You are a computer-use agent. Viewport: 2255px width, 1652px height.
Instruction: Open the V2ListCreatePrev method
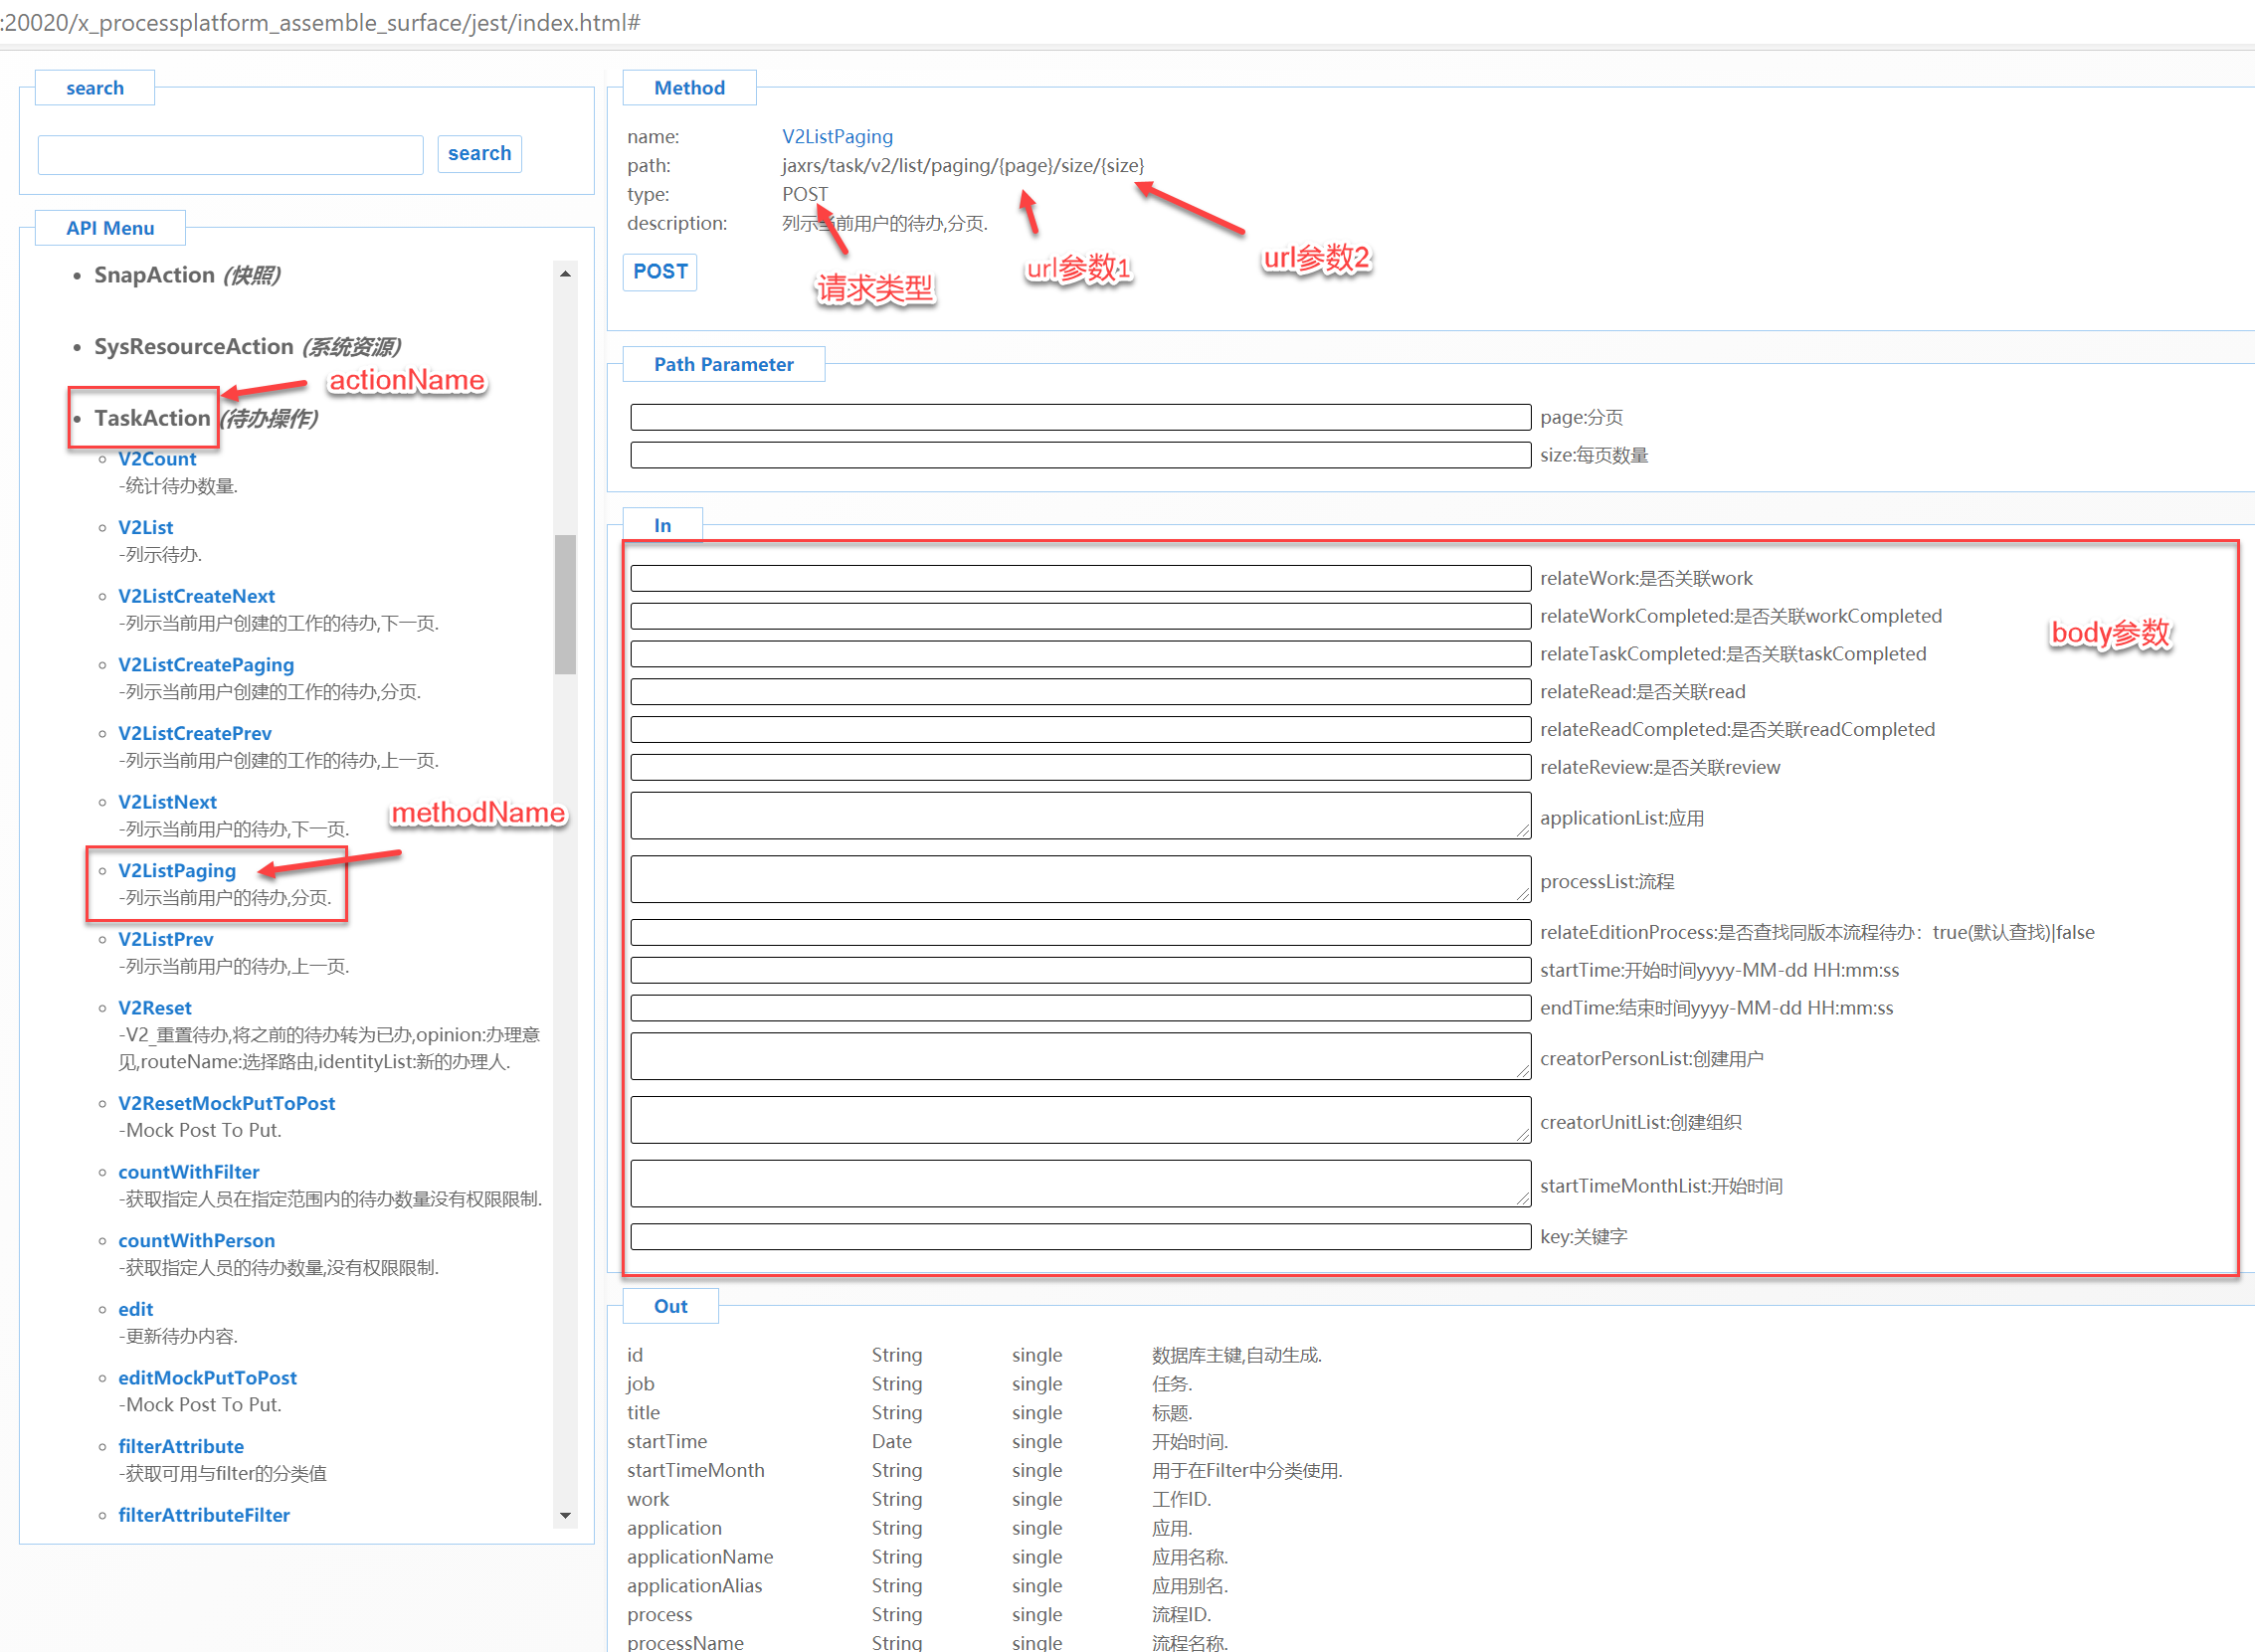194,733
